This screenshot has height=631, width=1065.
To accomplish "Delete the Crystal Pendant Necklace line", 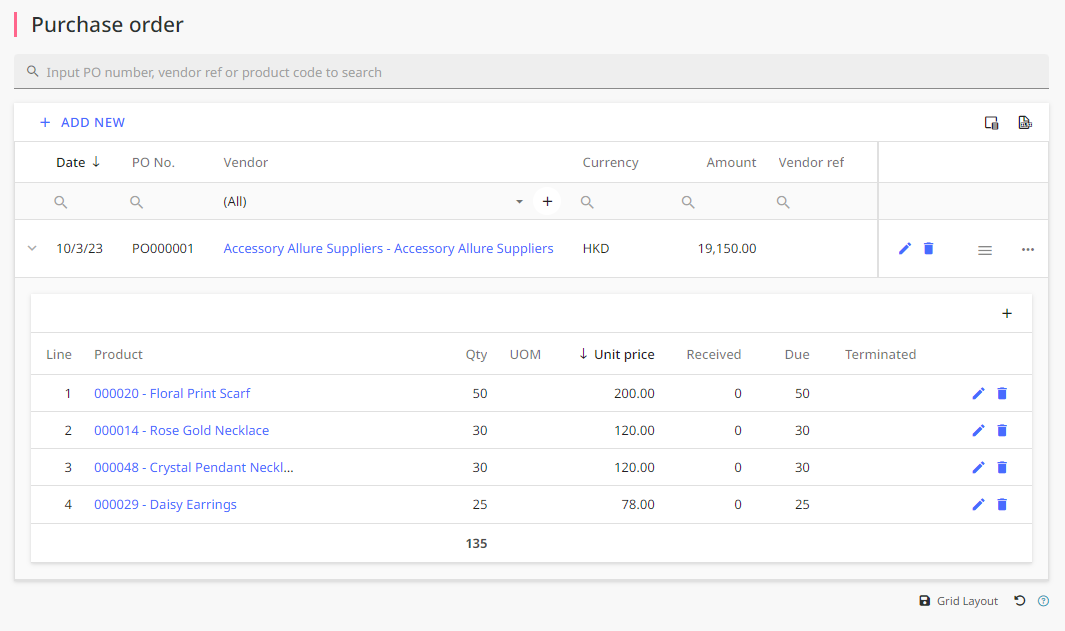I will click(x=1002, y=467).
